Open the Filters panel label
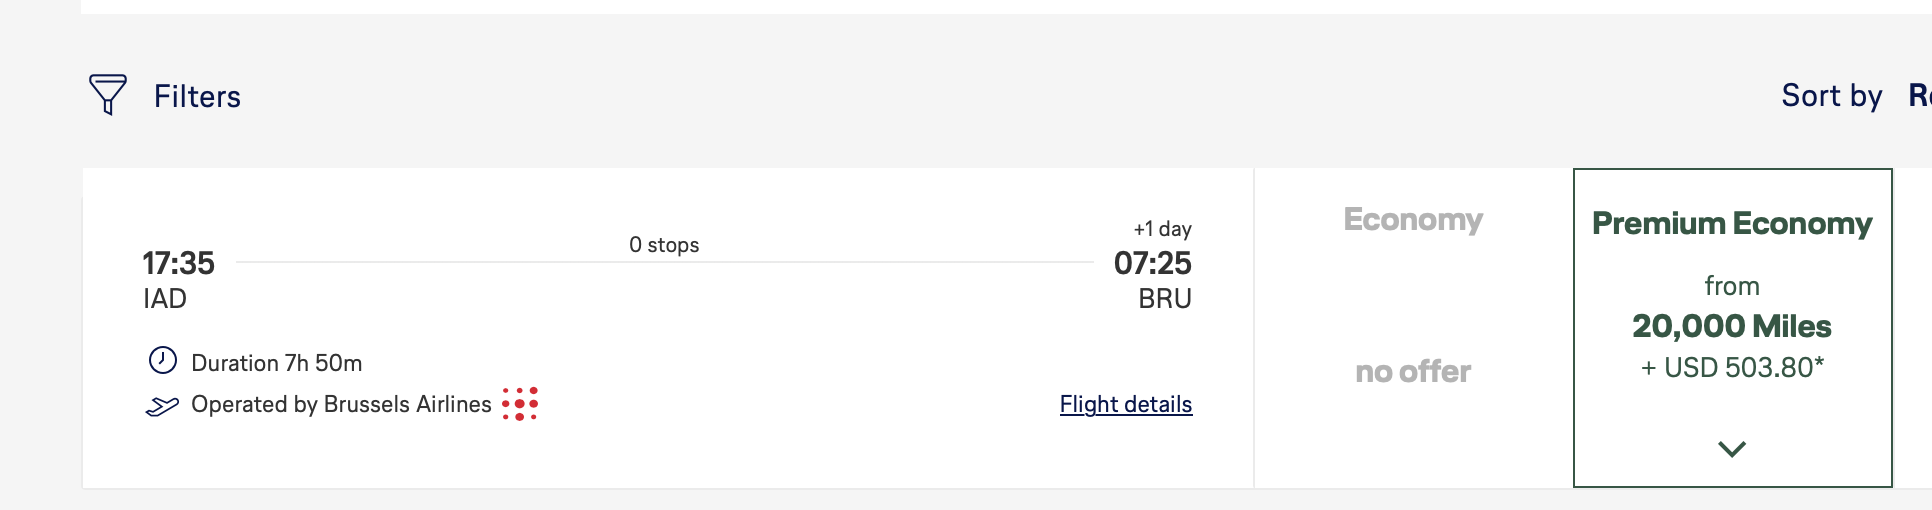Screen dimensions: 1932x510 pyautogui.click(x=197, y=96)
